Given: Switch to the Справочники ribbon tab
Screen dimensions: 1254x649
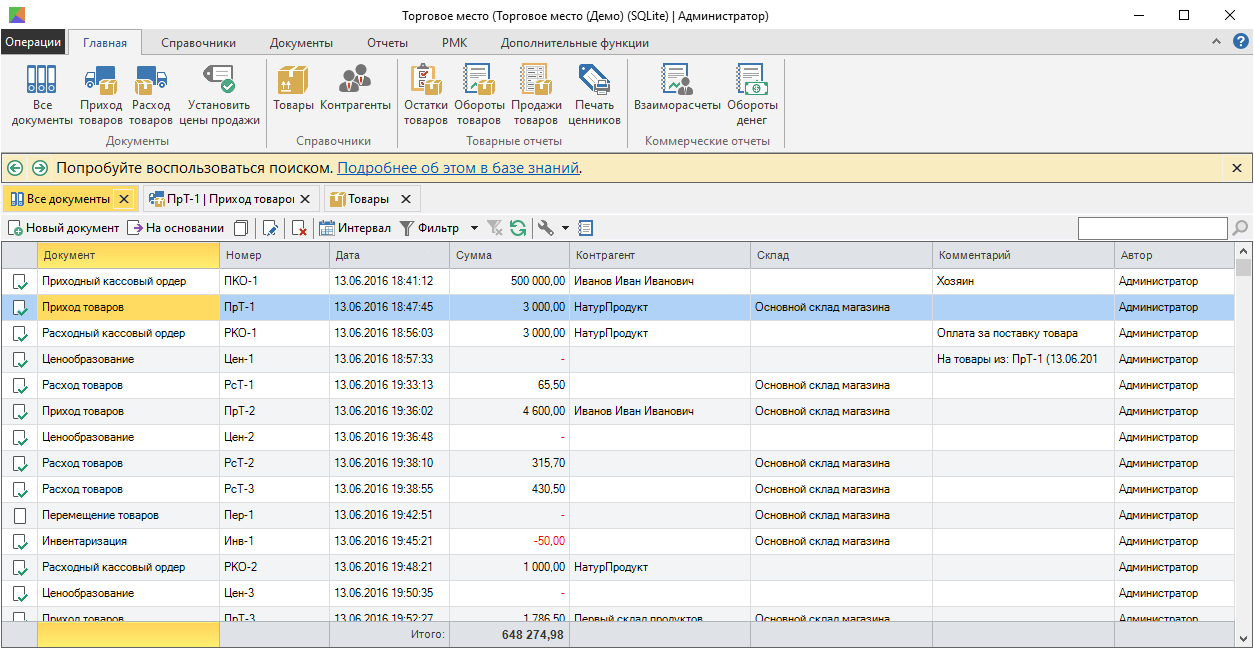Looking at the screenshot, I should pyautogui.click(x=198, y=43).
